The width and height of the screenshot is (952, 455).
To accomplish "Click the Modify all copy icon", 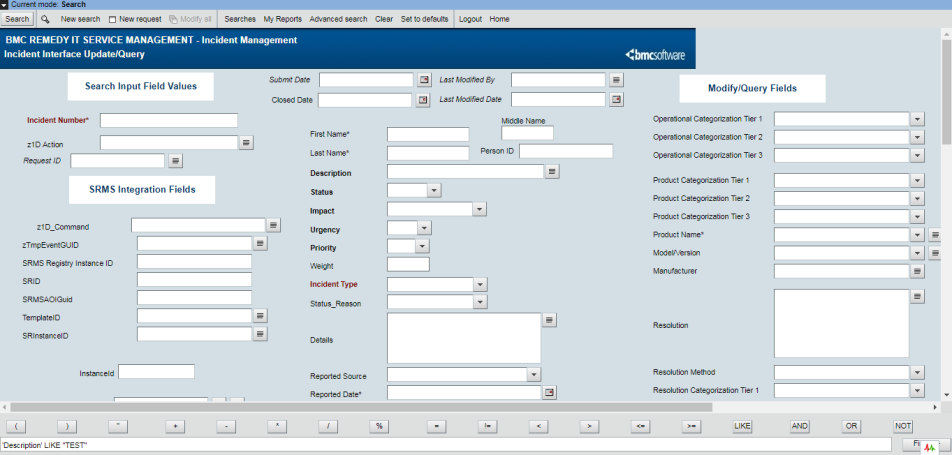I will (173, 19).
